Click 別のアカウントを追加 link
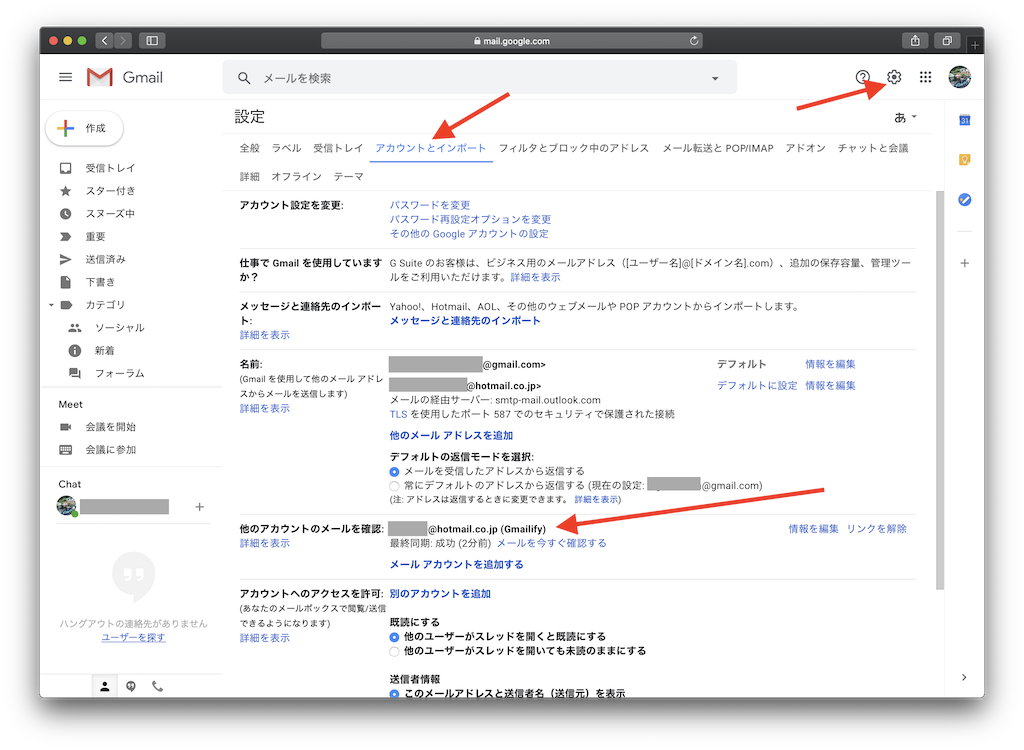The width and height of the screenshot is (1024, 750). click(x=440, y=594)
